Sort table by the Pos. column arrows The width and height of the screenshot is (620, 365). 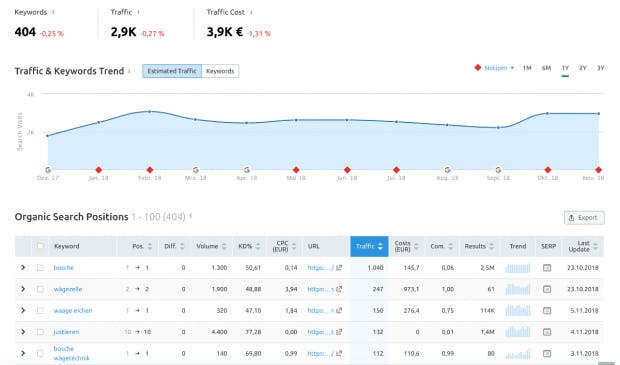(150, 246)
